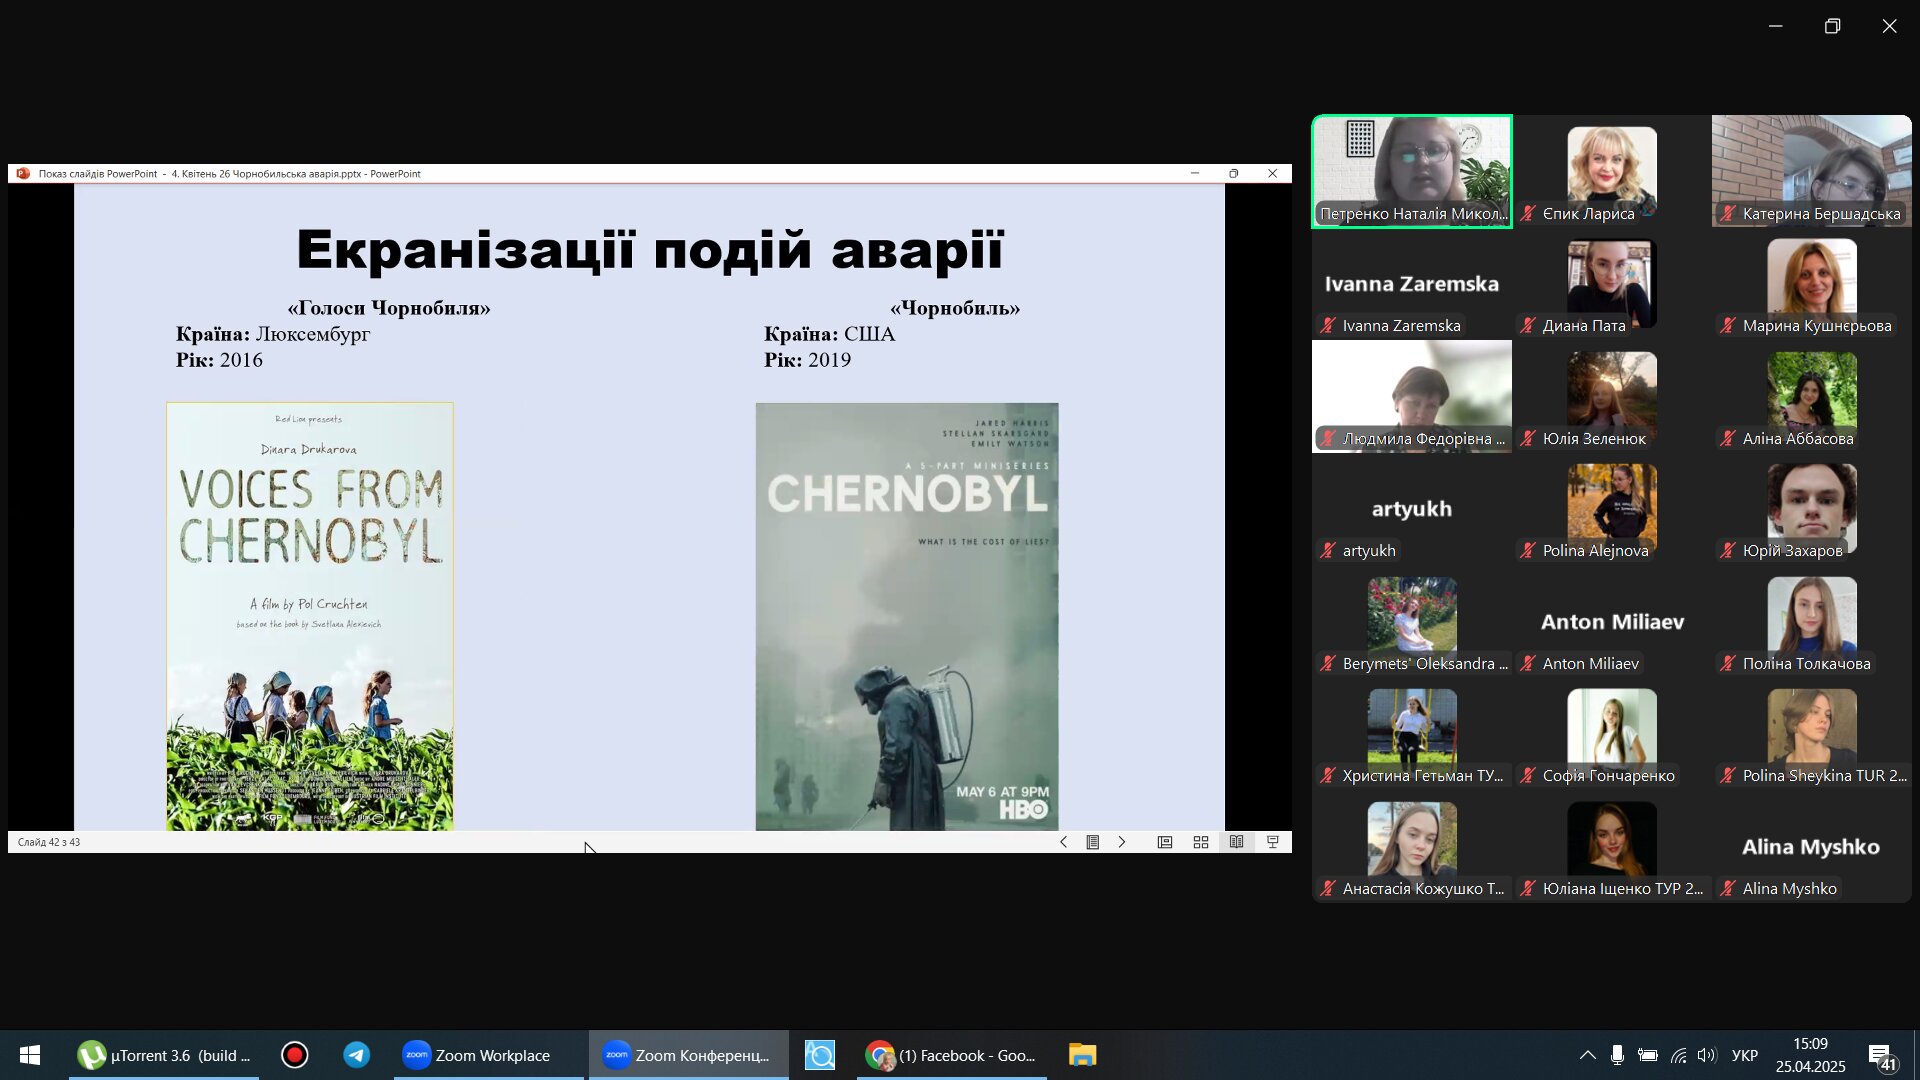Select Марина Кушнерьова participant tile
Viewport: 1920px width, 1080px height.
(1812, 284)
